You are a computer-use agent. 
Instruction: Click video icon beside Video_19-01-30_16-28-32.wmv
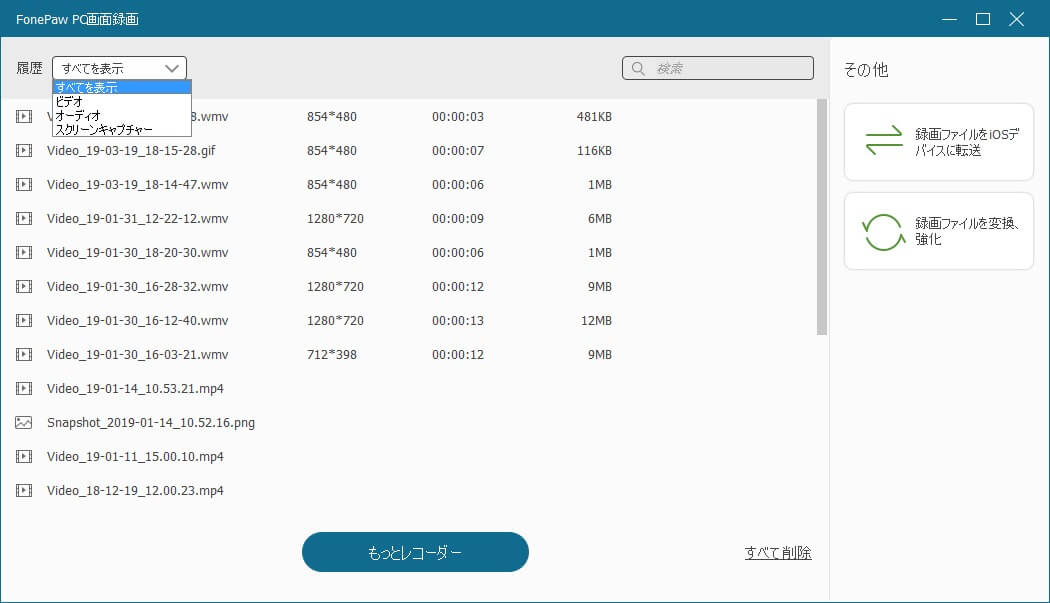(x=24, y=287)
